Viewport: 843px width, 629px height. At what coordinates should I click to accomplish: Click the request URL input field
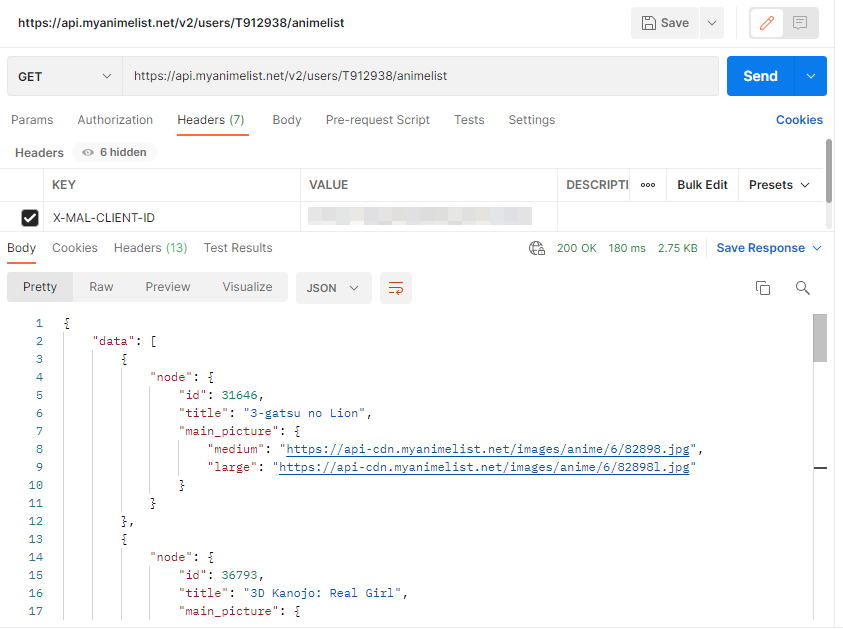(420, 76)
